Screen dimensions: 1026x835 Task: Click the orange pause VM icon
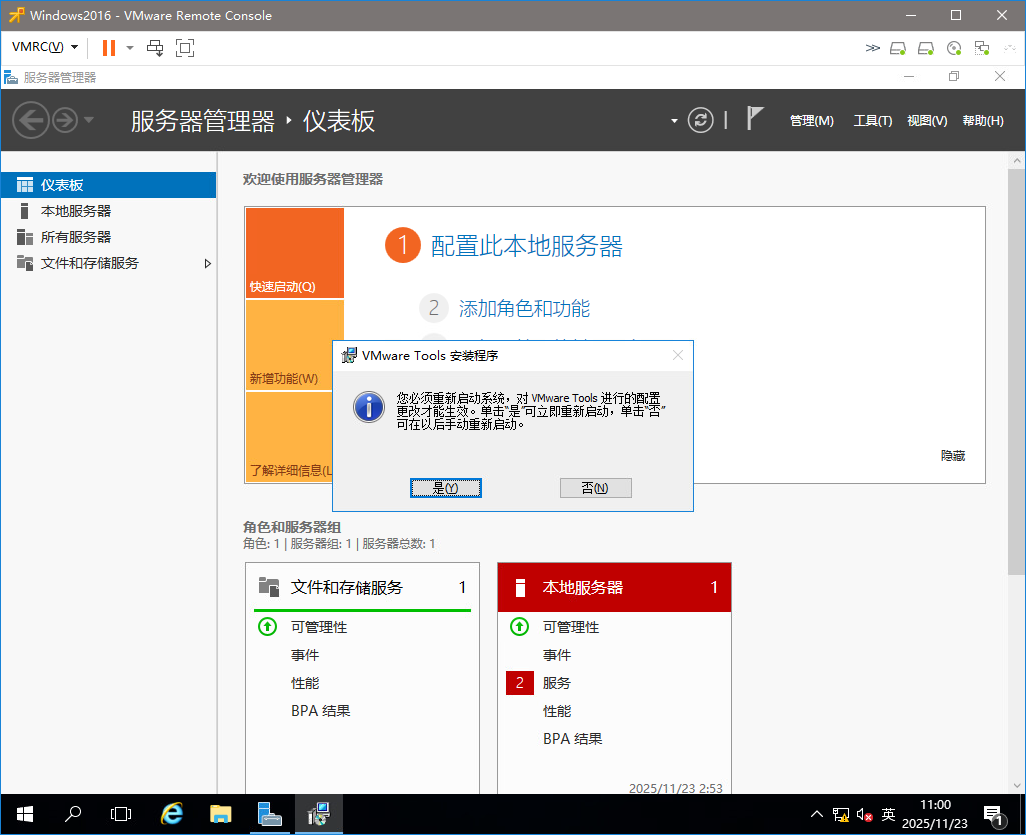[x=109, y=48]
